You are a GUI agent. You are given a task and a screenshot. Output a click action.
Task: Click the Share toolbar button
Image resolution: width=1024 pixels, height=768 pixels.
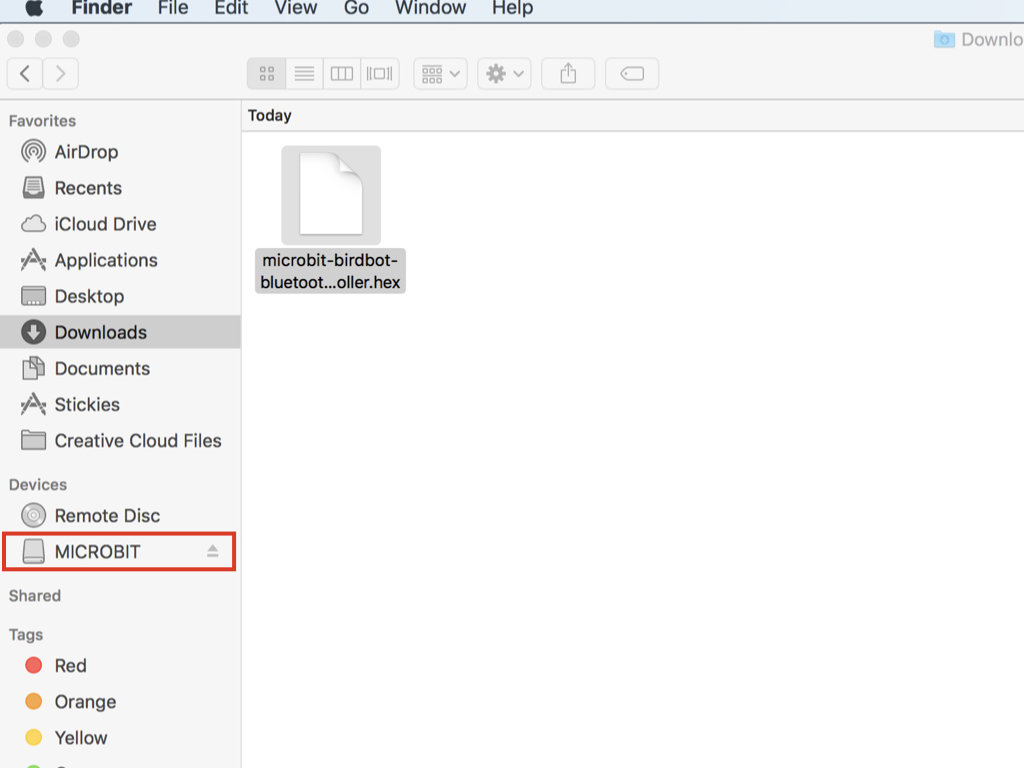568,73
